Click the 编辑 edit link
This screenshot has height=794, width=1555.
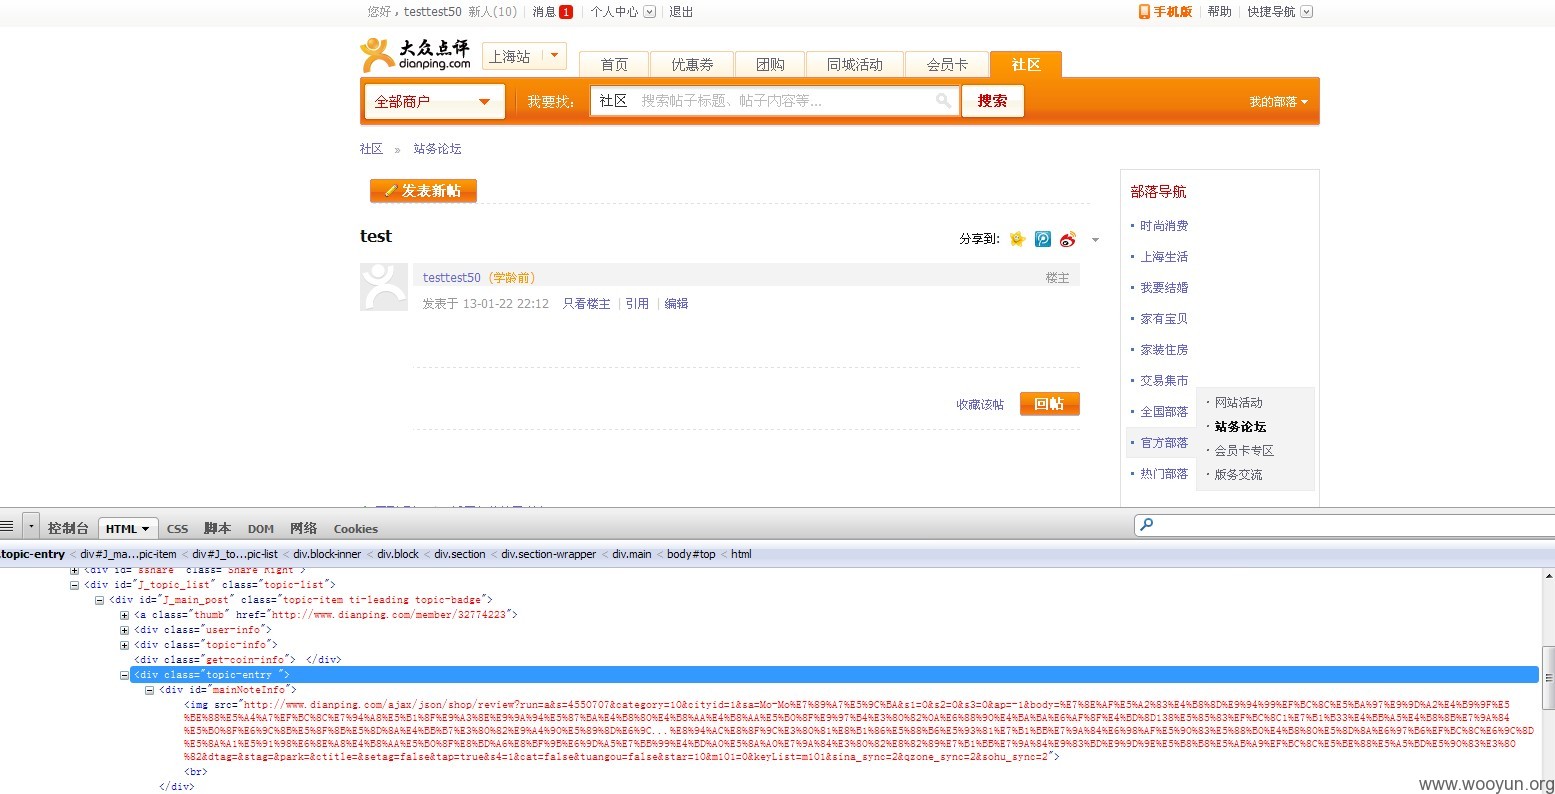pos(676,304)
